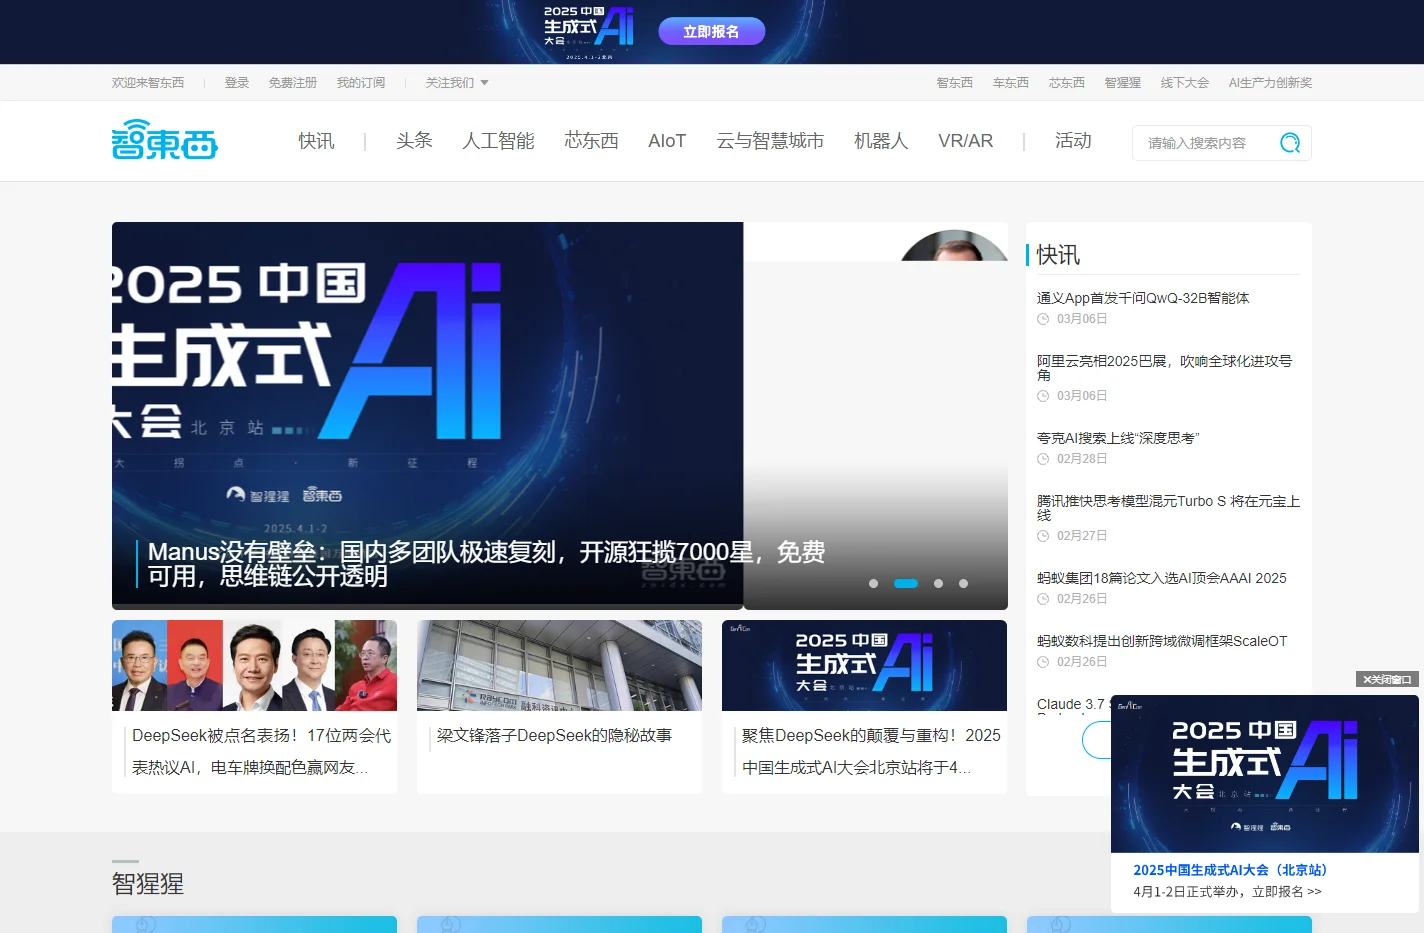Open 梁文锋落子DeepSeek的隐秘故事 article
This screenshot has width=1424, height=933.
pyautogui.click(x=554, y=736)
